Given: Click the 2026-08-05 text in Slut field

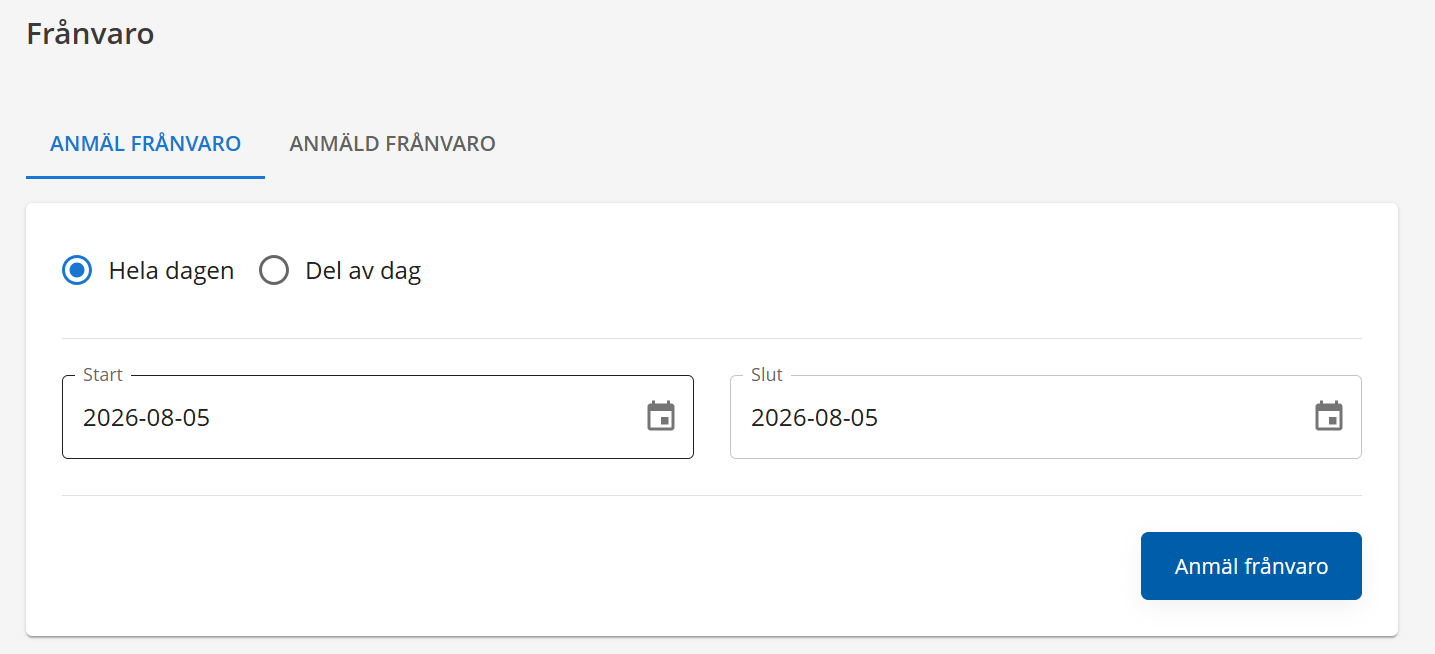Looking at the screenshot, I should (x=814, y=417).
